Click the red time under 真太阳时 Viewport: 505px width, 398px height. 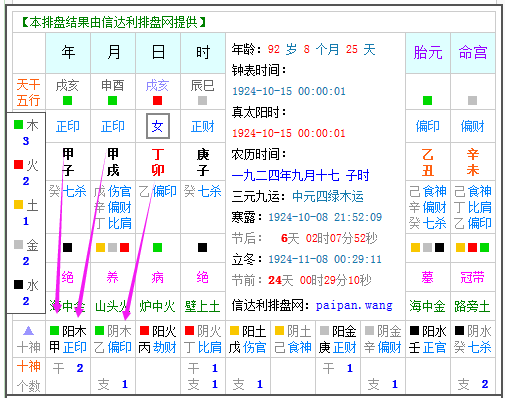289,133
